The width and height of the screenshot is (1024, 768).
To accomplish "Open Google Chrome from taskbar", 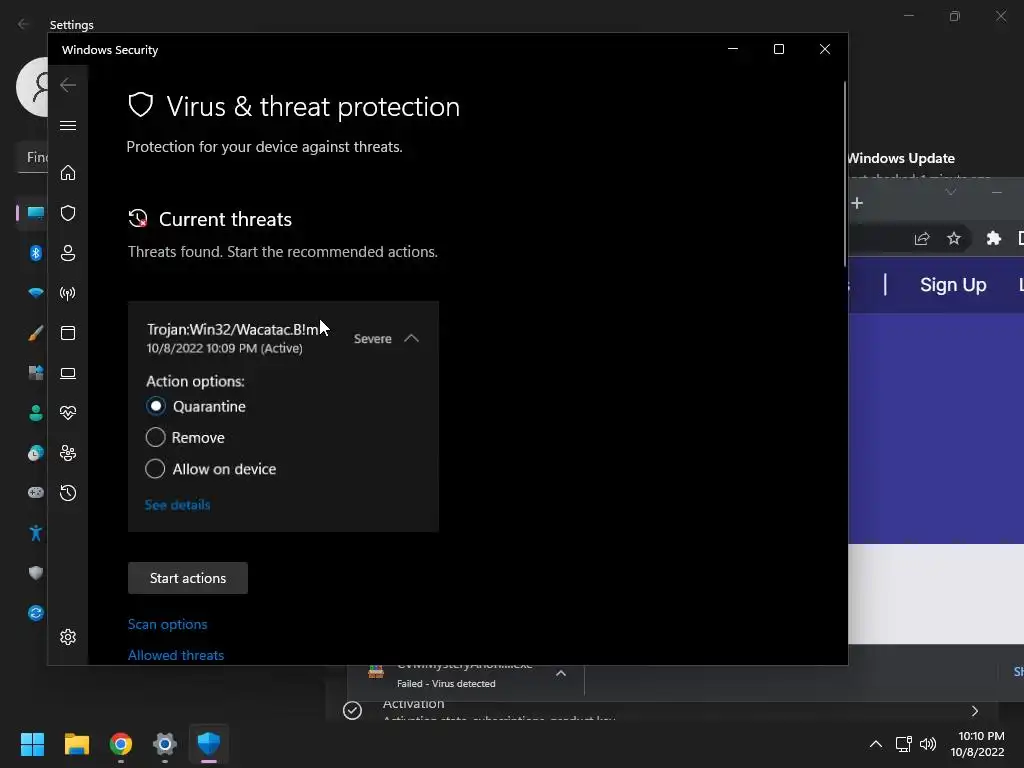I will pyautogui.click(x=121, y=744).
